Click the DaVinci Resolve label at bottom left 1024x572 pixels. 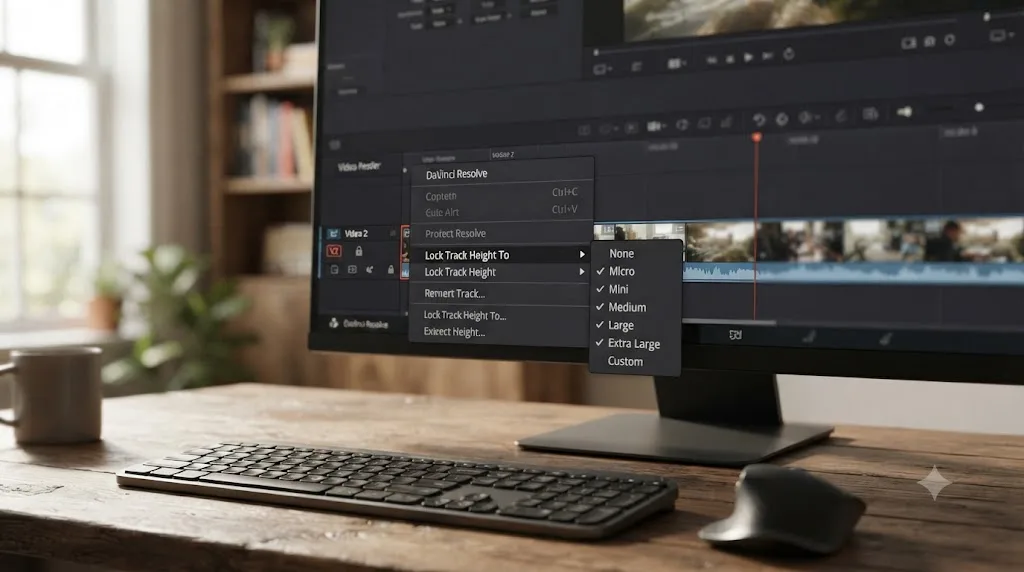coord(366,325)
